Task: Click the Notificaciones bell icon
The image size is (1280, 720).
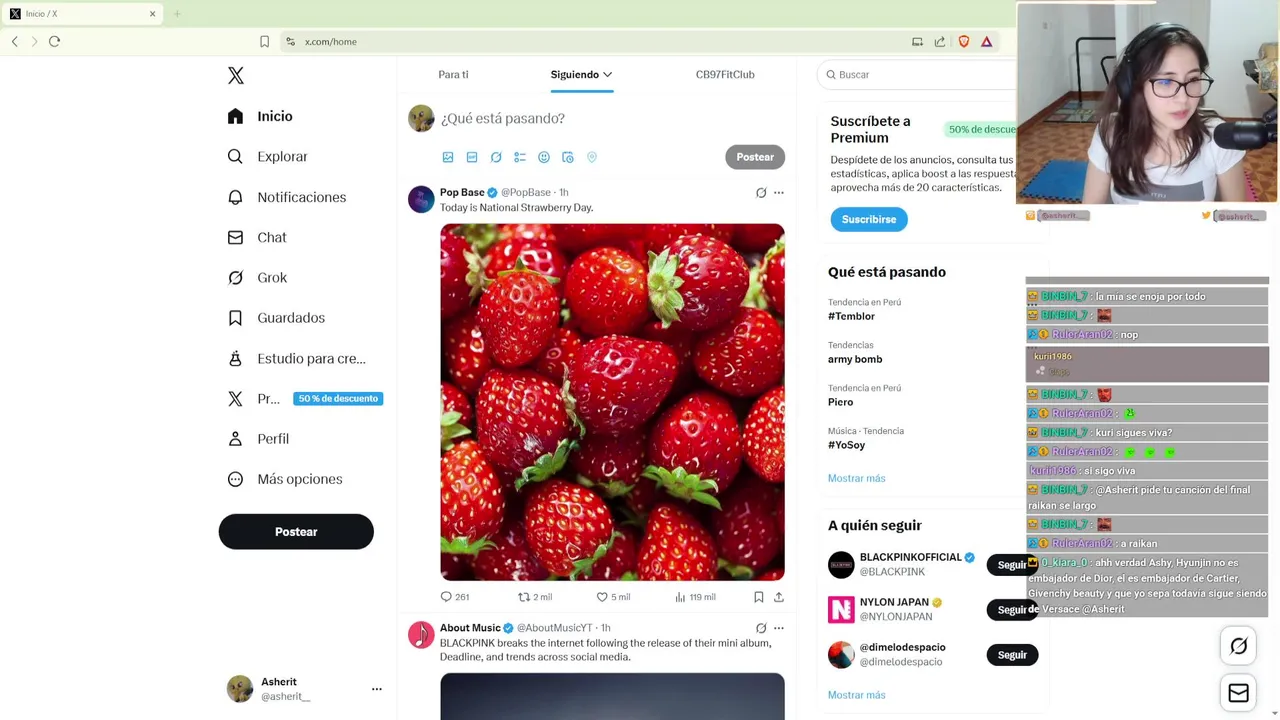Action: click(235, 197)
